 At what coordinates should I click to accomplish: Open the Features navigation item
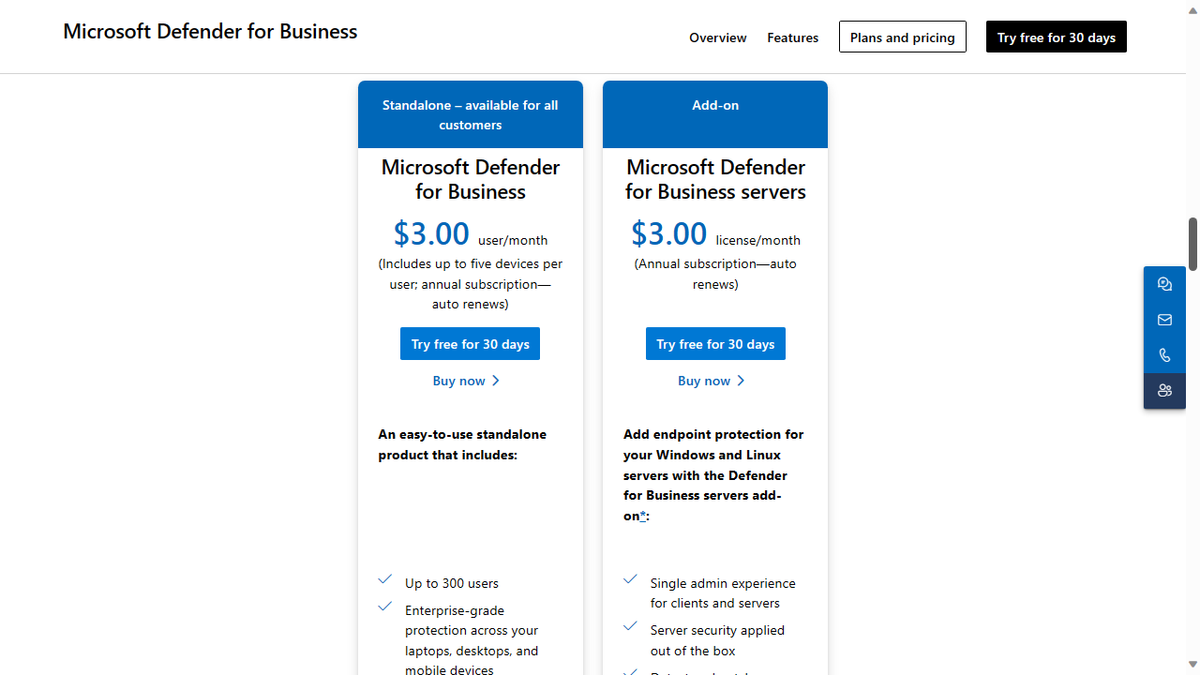[793, 37]
